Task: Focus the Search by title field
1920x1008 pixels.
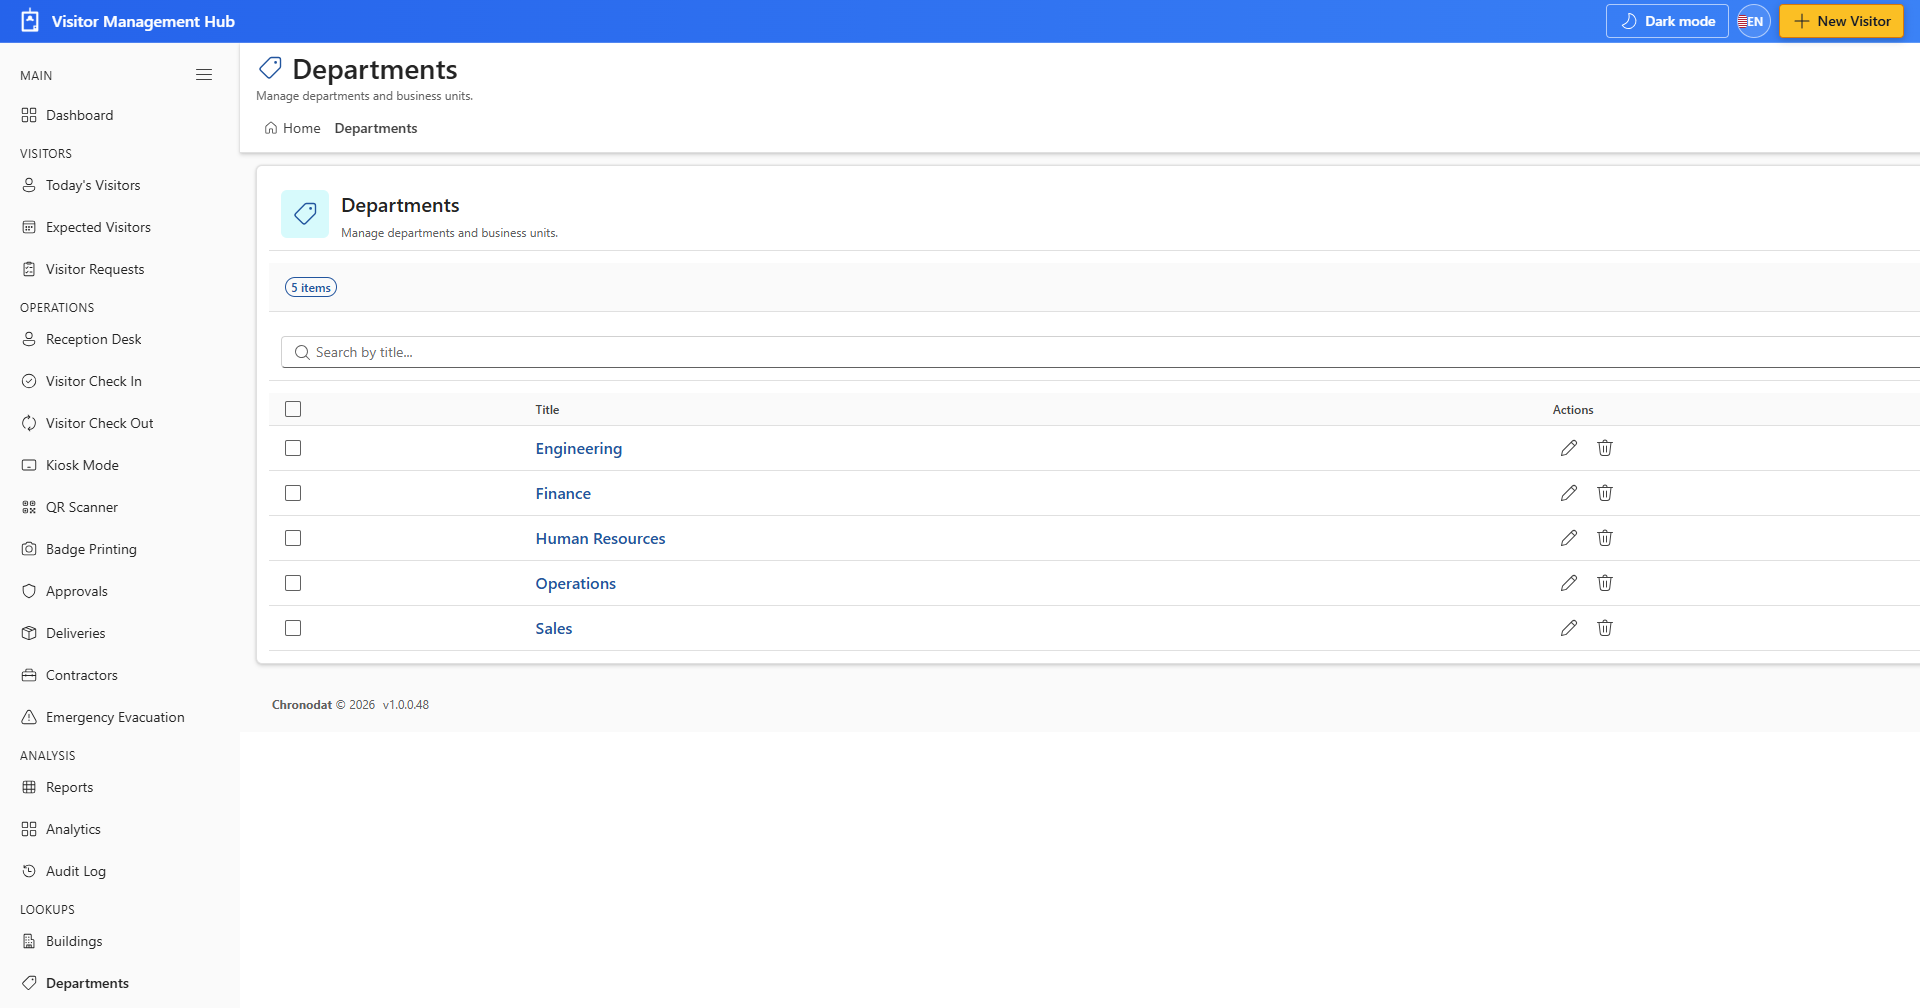Action: (1100, 352)
